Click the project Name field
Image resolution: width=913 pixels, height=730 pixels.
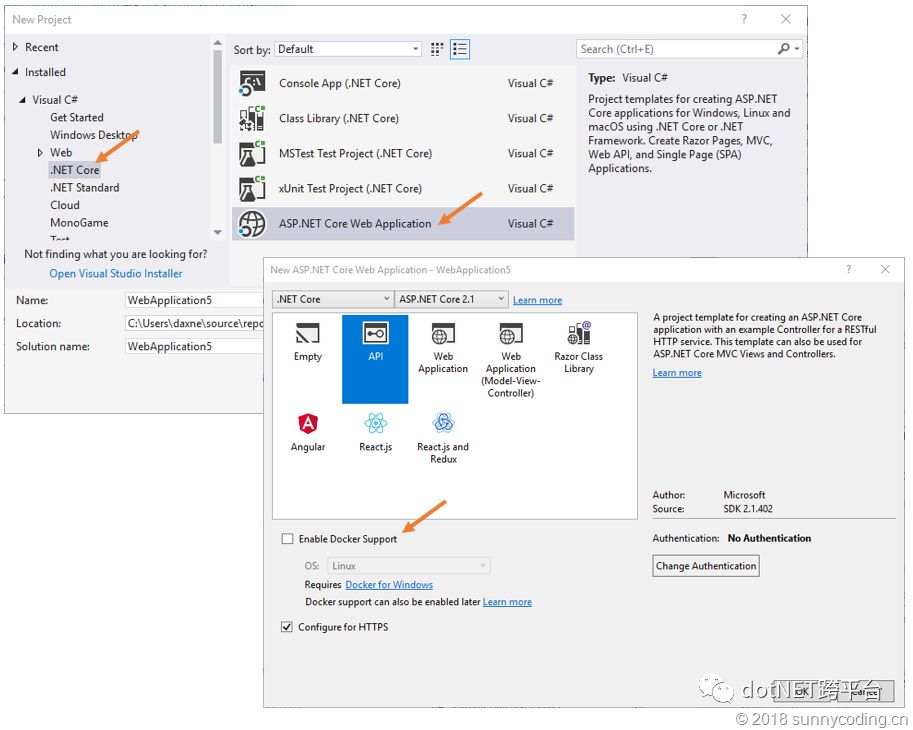point(194,300)
